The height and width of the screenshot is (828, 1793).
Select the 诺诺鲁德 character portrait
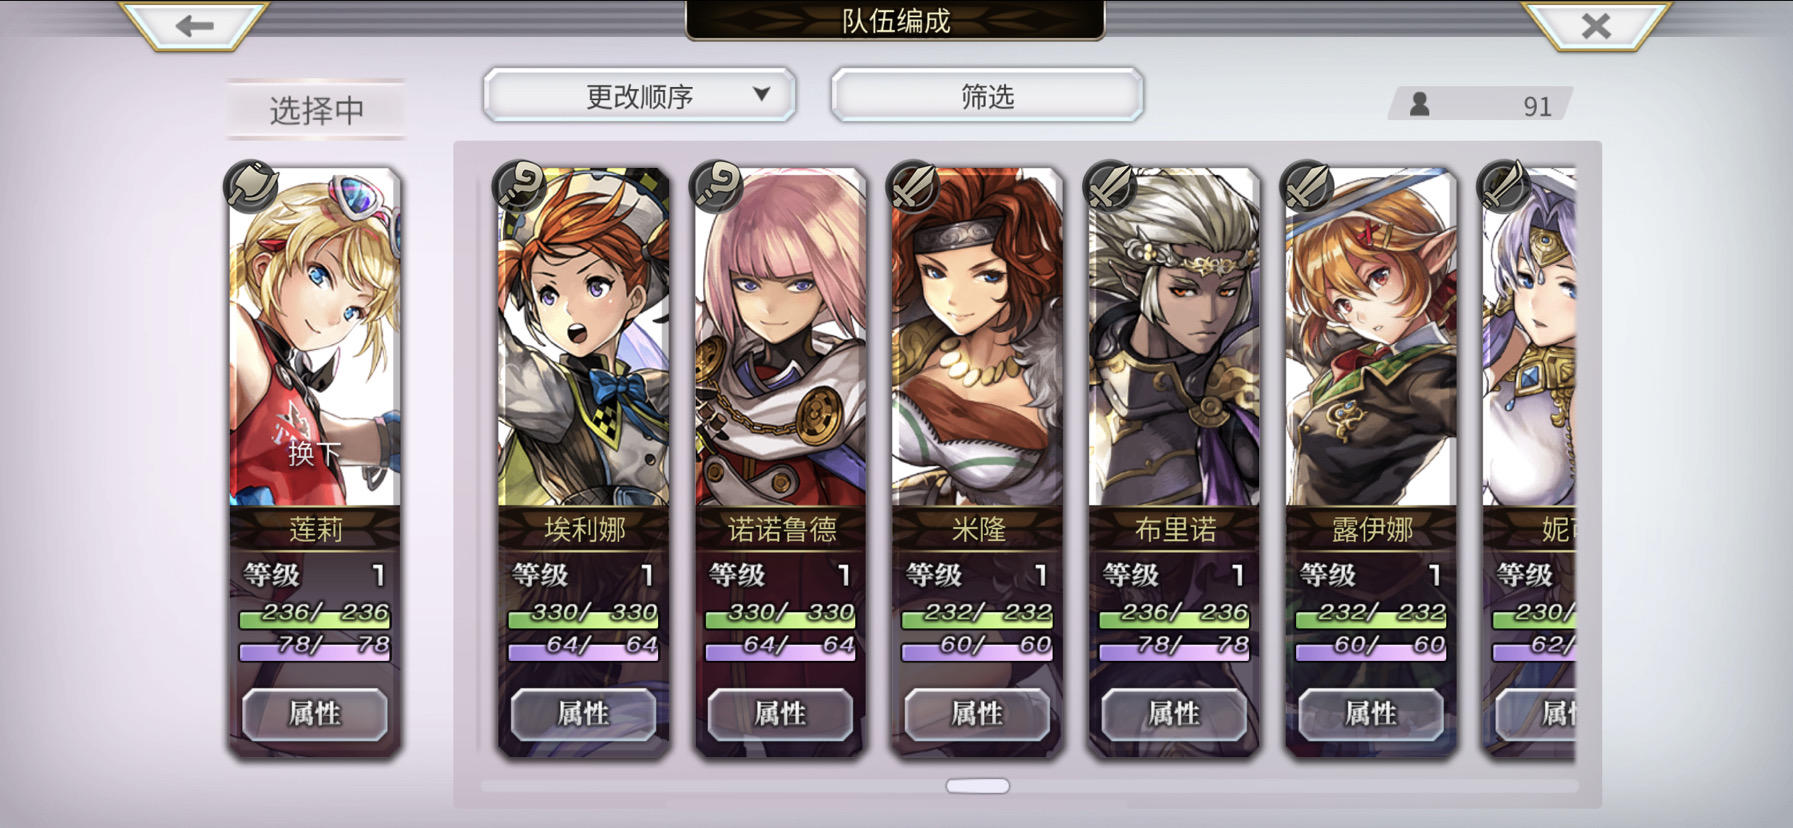[780, 338]
